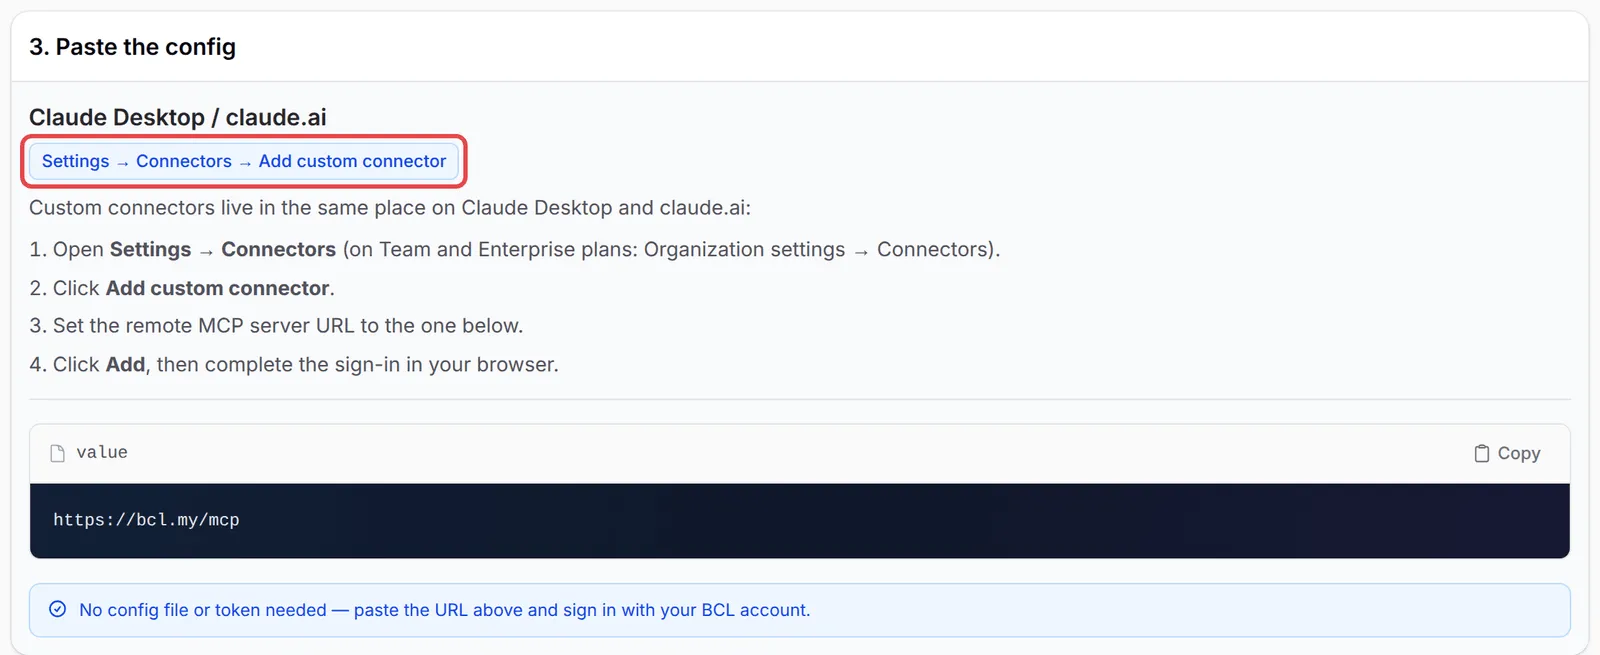Click the "value" label above the code block
Image resolution: width=1600 pixels, height=655 pixels.
(102, 452)
